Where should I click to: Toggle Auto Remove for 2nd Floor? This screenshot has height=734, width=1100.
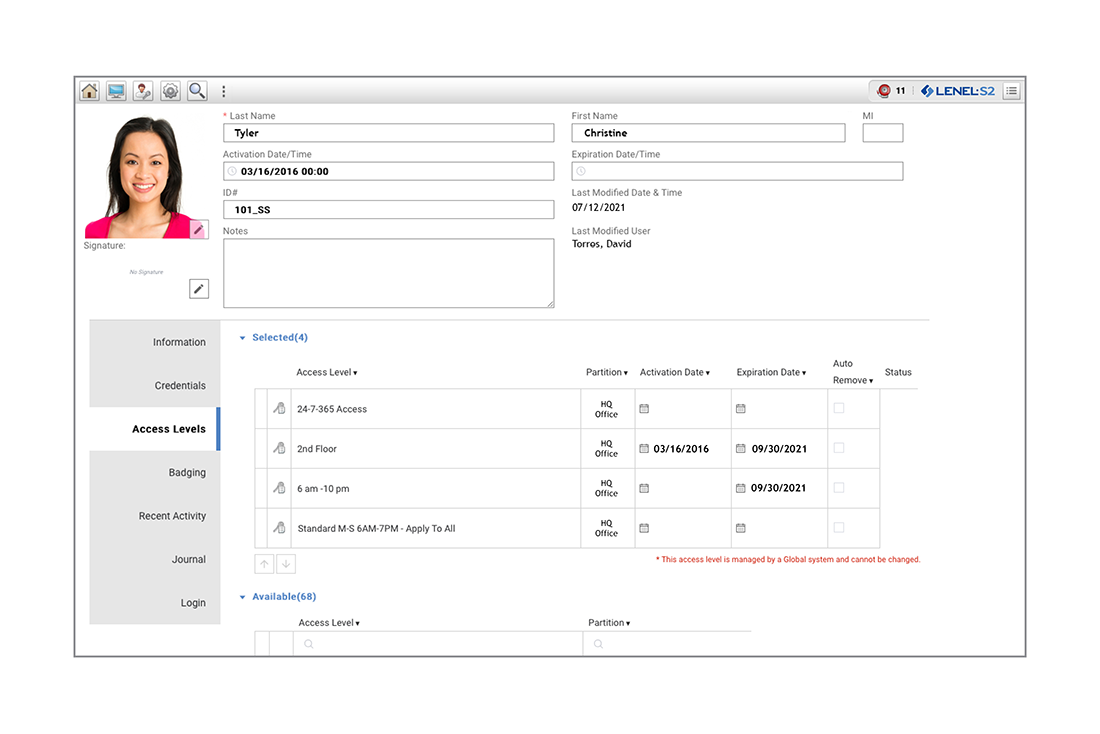[x=839, y=448]
